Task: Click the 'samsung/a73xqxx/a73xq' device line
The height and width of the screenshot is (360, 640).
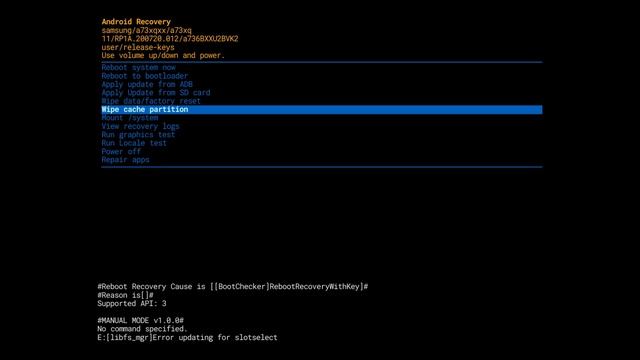Action: tap(146, 30)
